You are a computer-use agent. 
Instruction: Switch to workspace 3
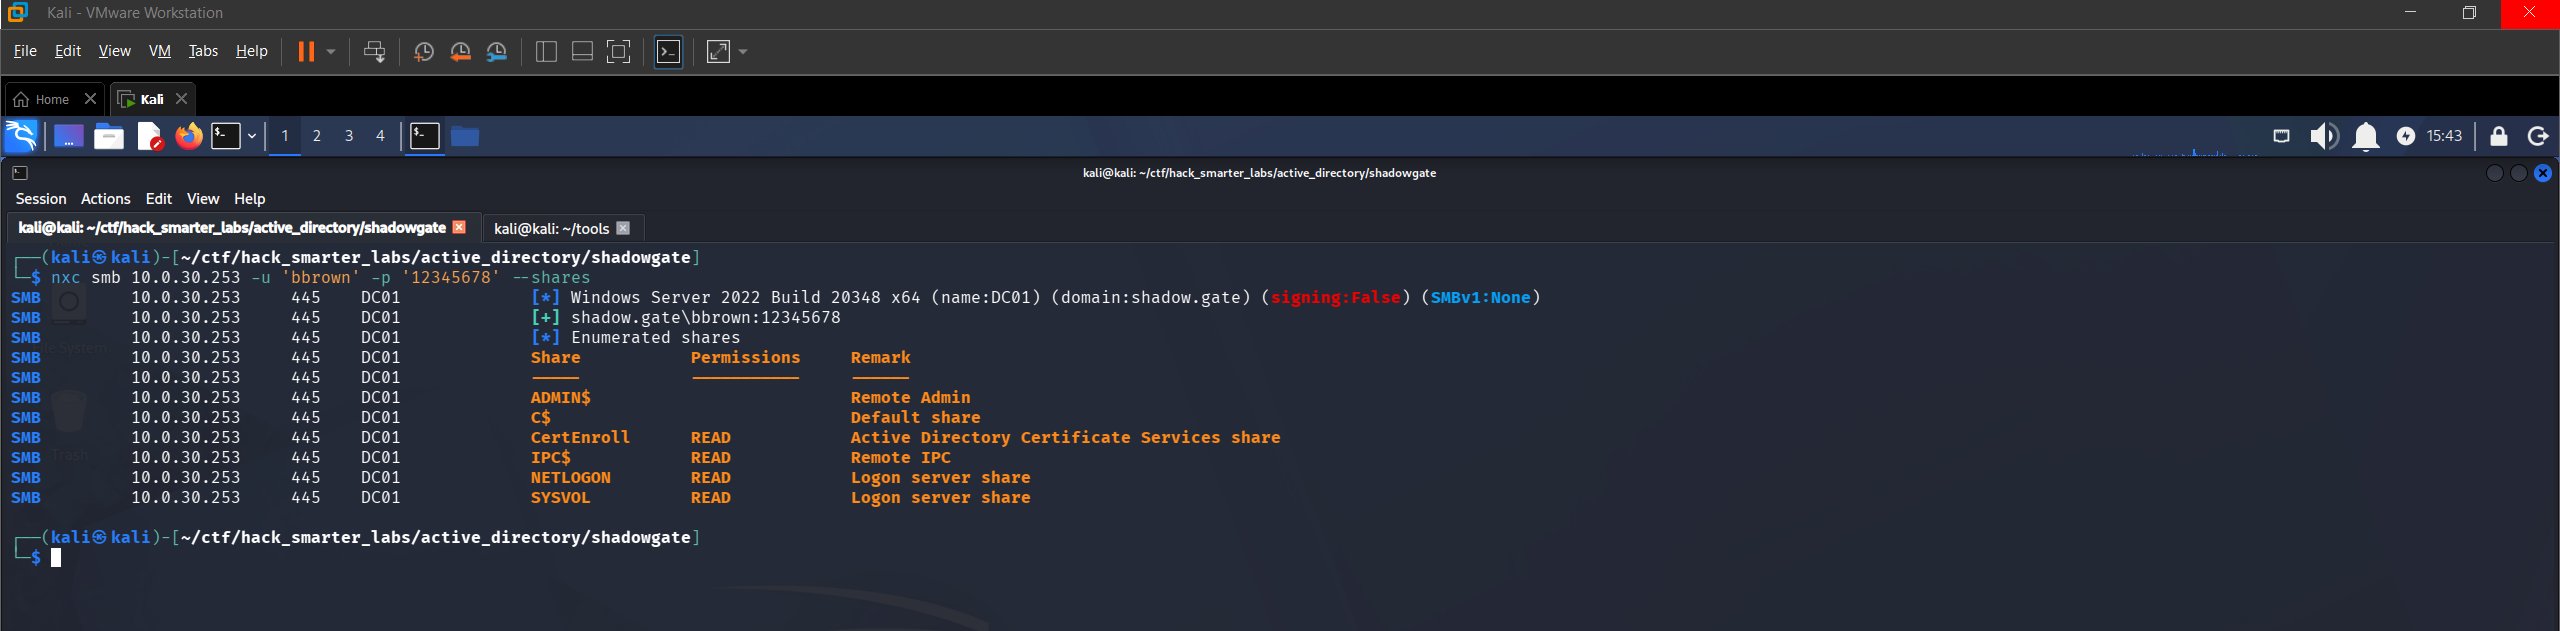click(349, 136)
